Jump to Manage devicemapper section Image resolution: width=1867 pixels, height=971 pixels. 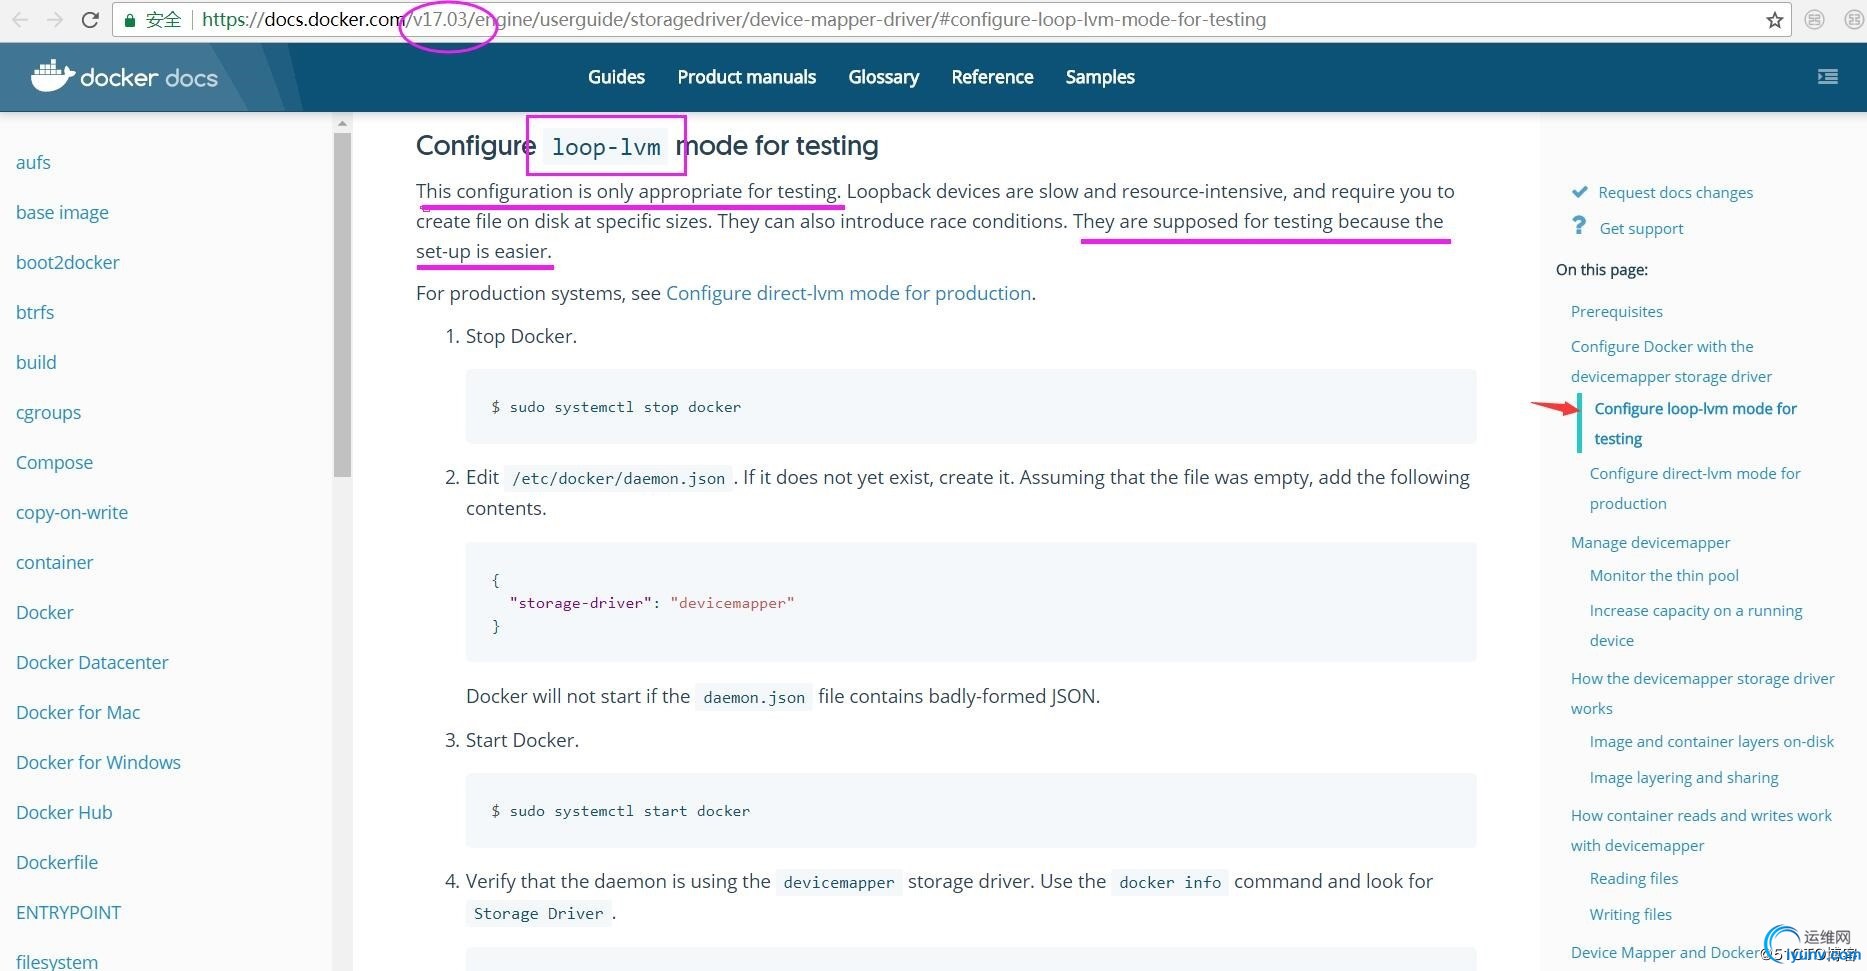1650,542
